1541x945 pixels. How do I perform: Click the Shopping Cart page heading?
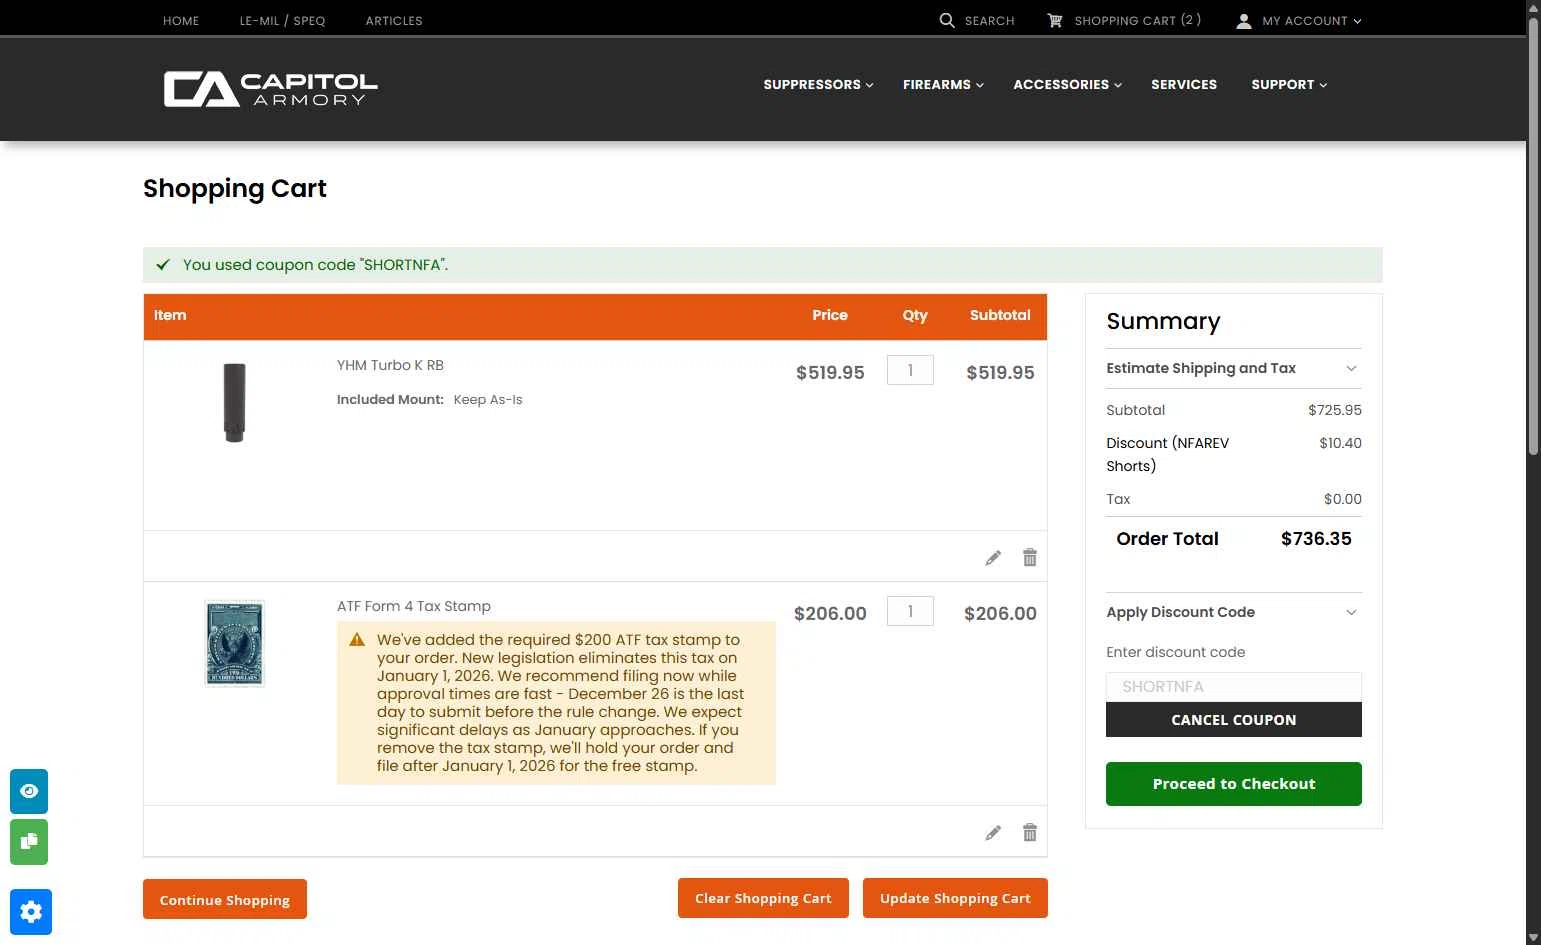click(x=235, y=188)
